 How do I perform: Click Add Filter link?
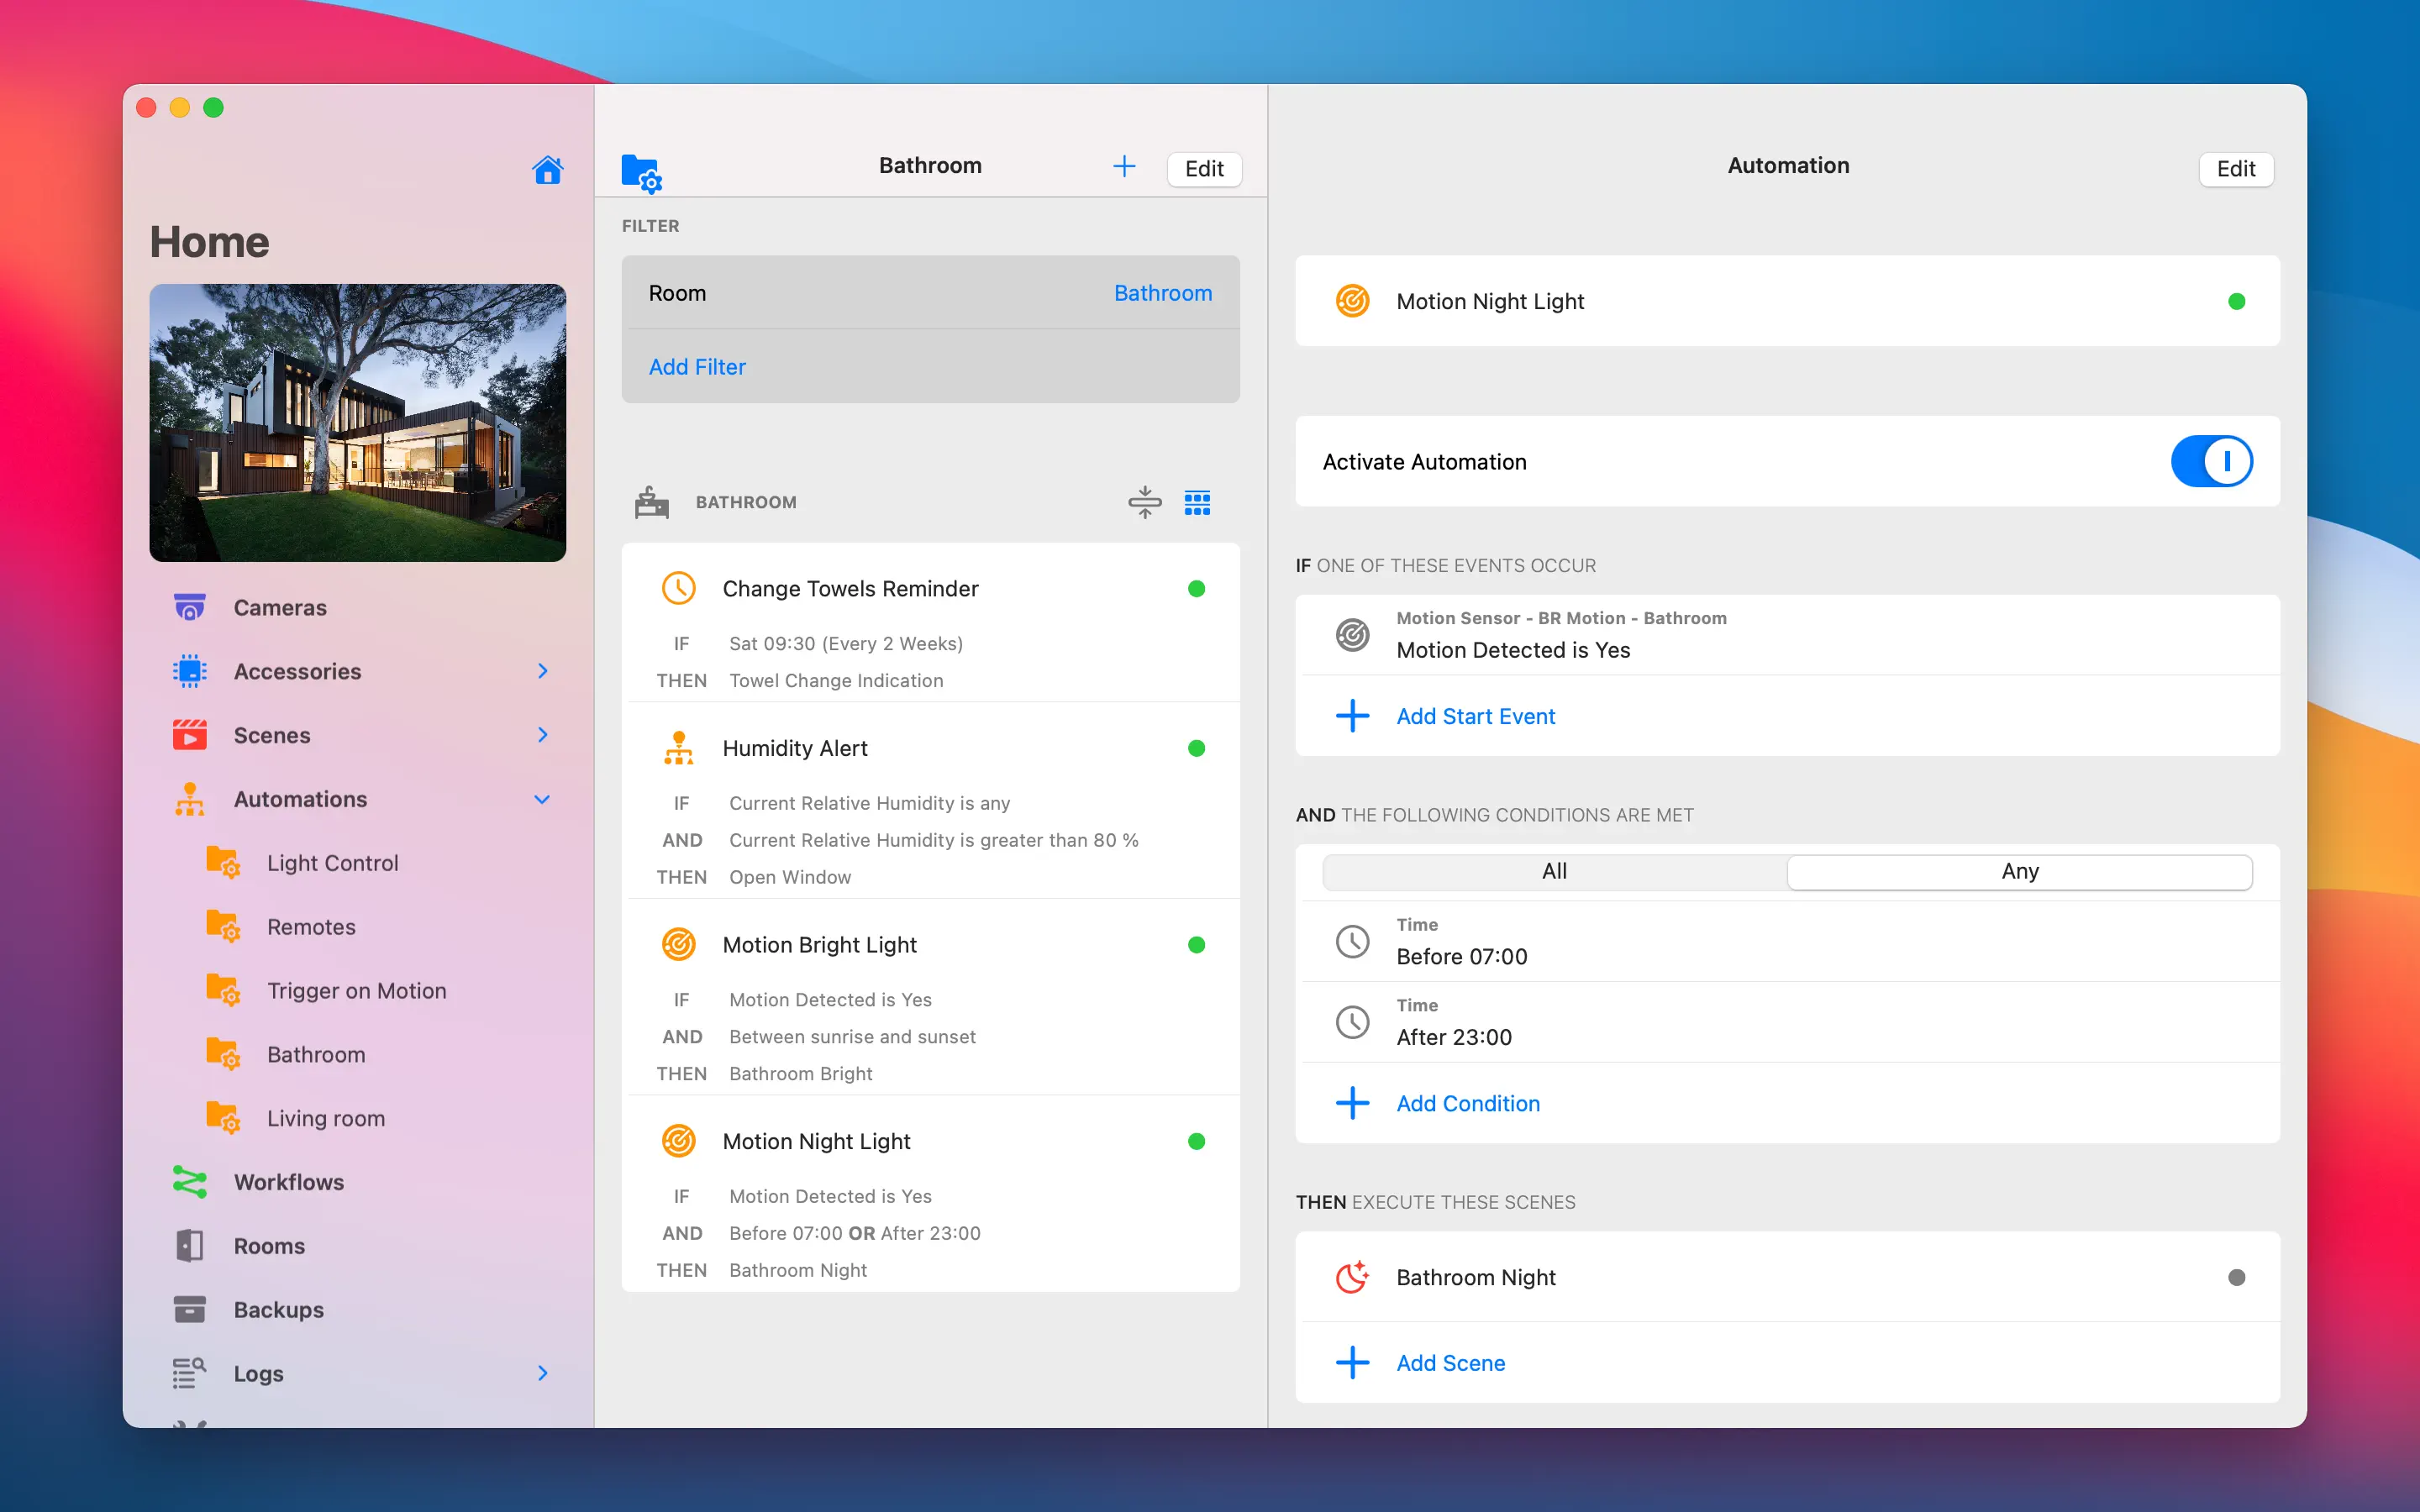click(x=697, y=367)
